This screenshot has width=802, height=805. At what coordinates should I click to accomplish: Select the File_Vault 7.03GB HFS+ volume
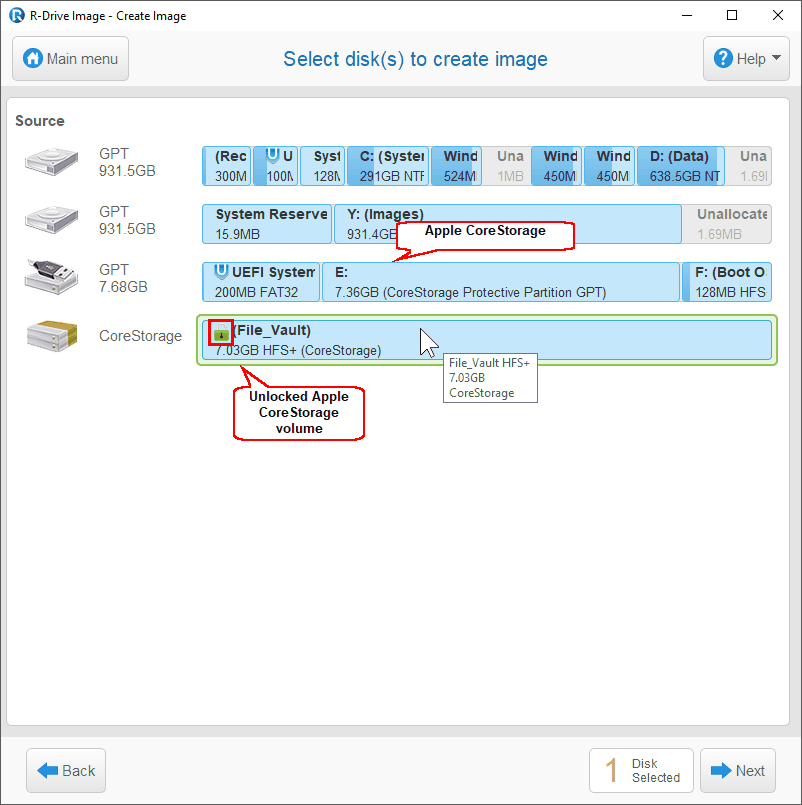click(487, 340)
